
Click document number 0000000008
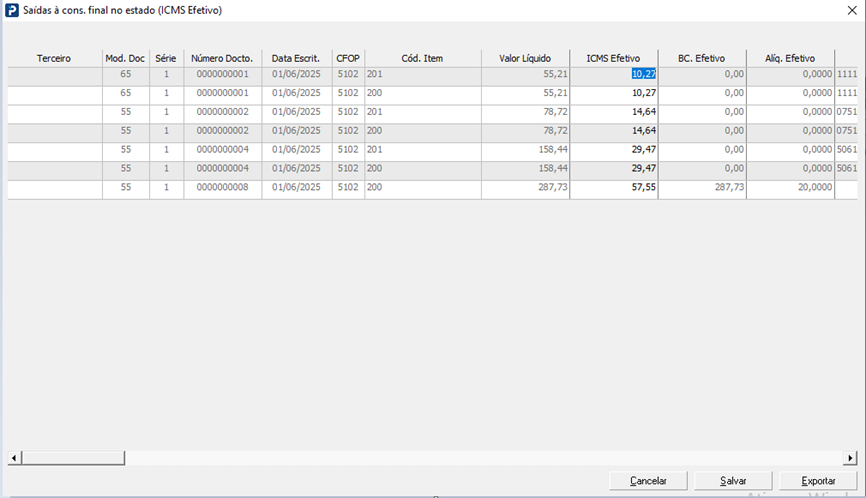coord(223,187)
